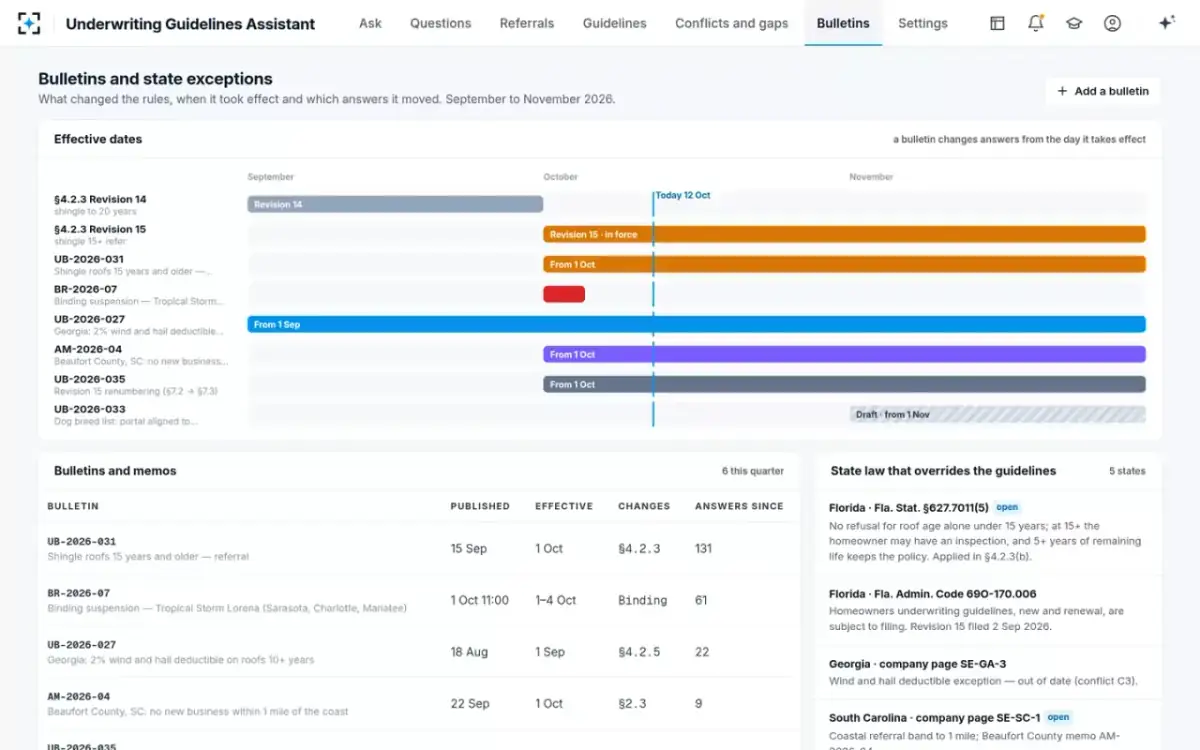Image resolution: width=1200 pixels, height=750 pixels.
Task: Click the Effective column header
Action: 564,506
